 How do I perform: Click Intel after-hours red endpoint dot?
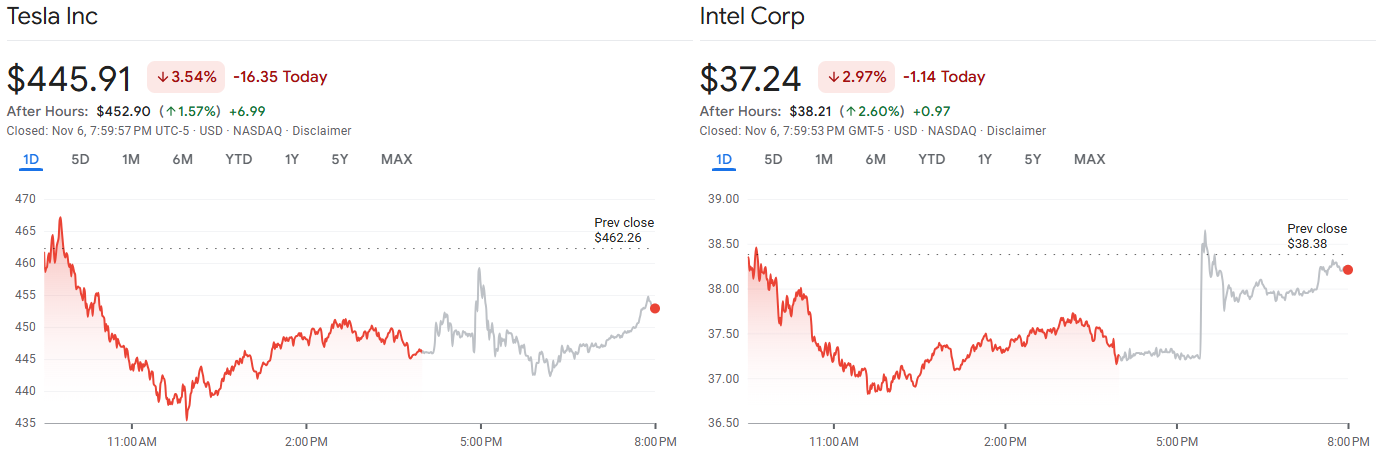[x=1348, y=270]
